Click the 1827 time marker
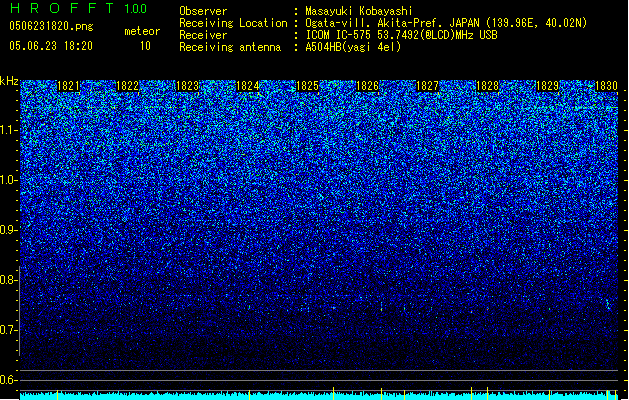Viewport: 629px width, 400px height. pyautogui.click(x=428, y=86)
